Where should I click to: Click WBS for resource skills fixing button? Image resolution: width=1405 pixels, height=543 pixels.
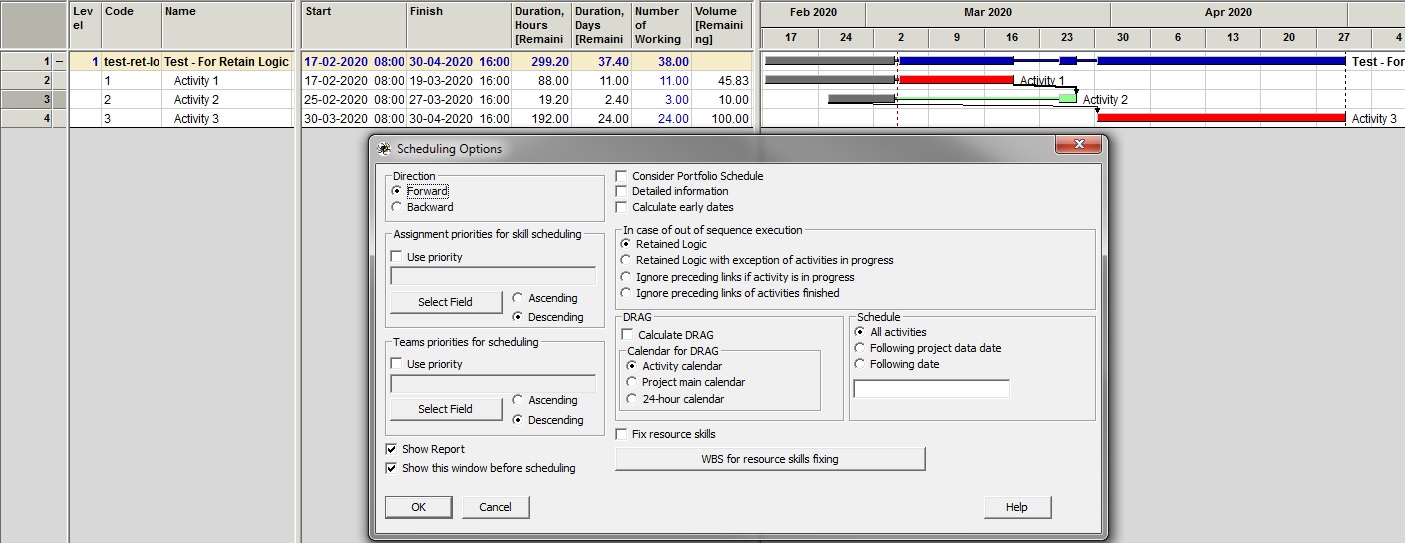pos(770,459)
